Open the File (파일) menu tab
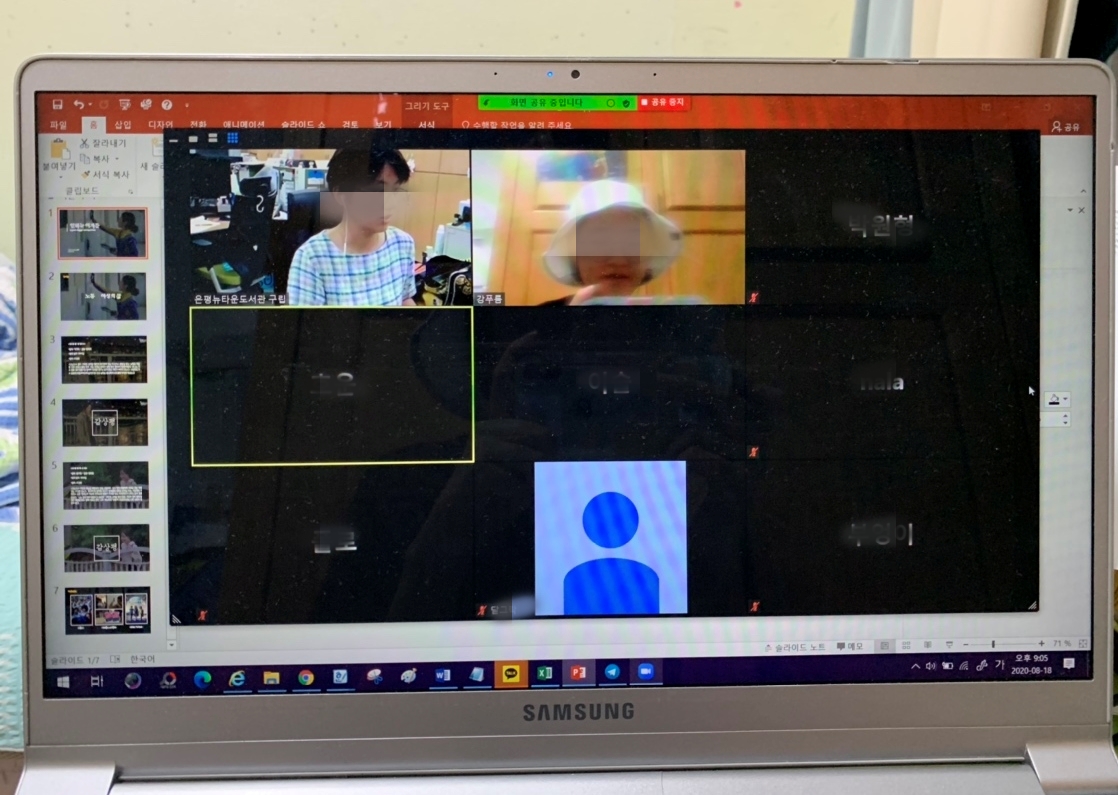This screenshot has height=795, width=1118. click(x=58, y=125)
